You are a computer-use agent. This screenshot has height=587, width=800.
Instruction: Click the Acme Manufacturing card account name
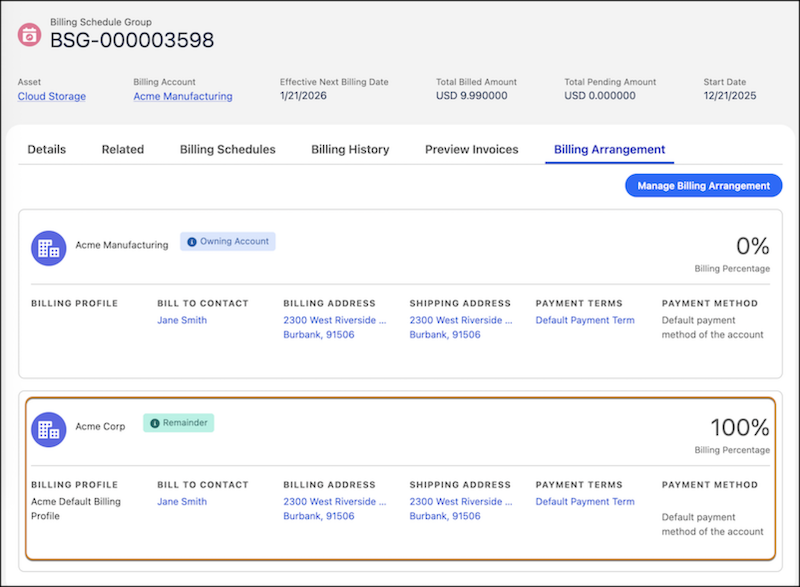tap(122, 245)
